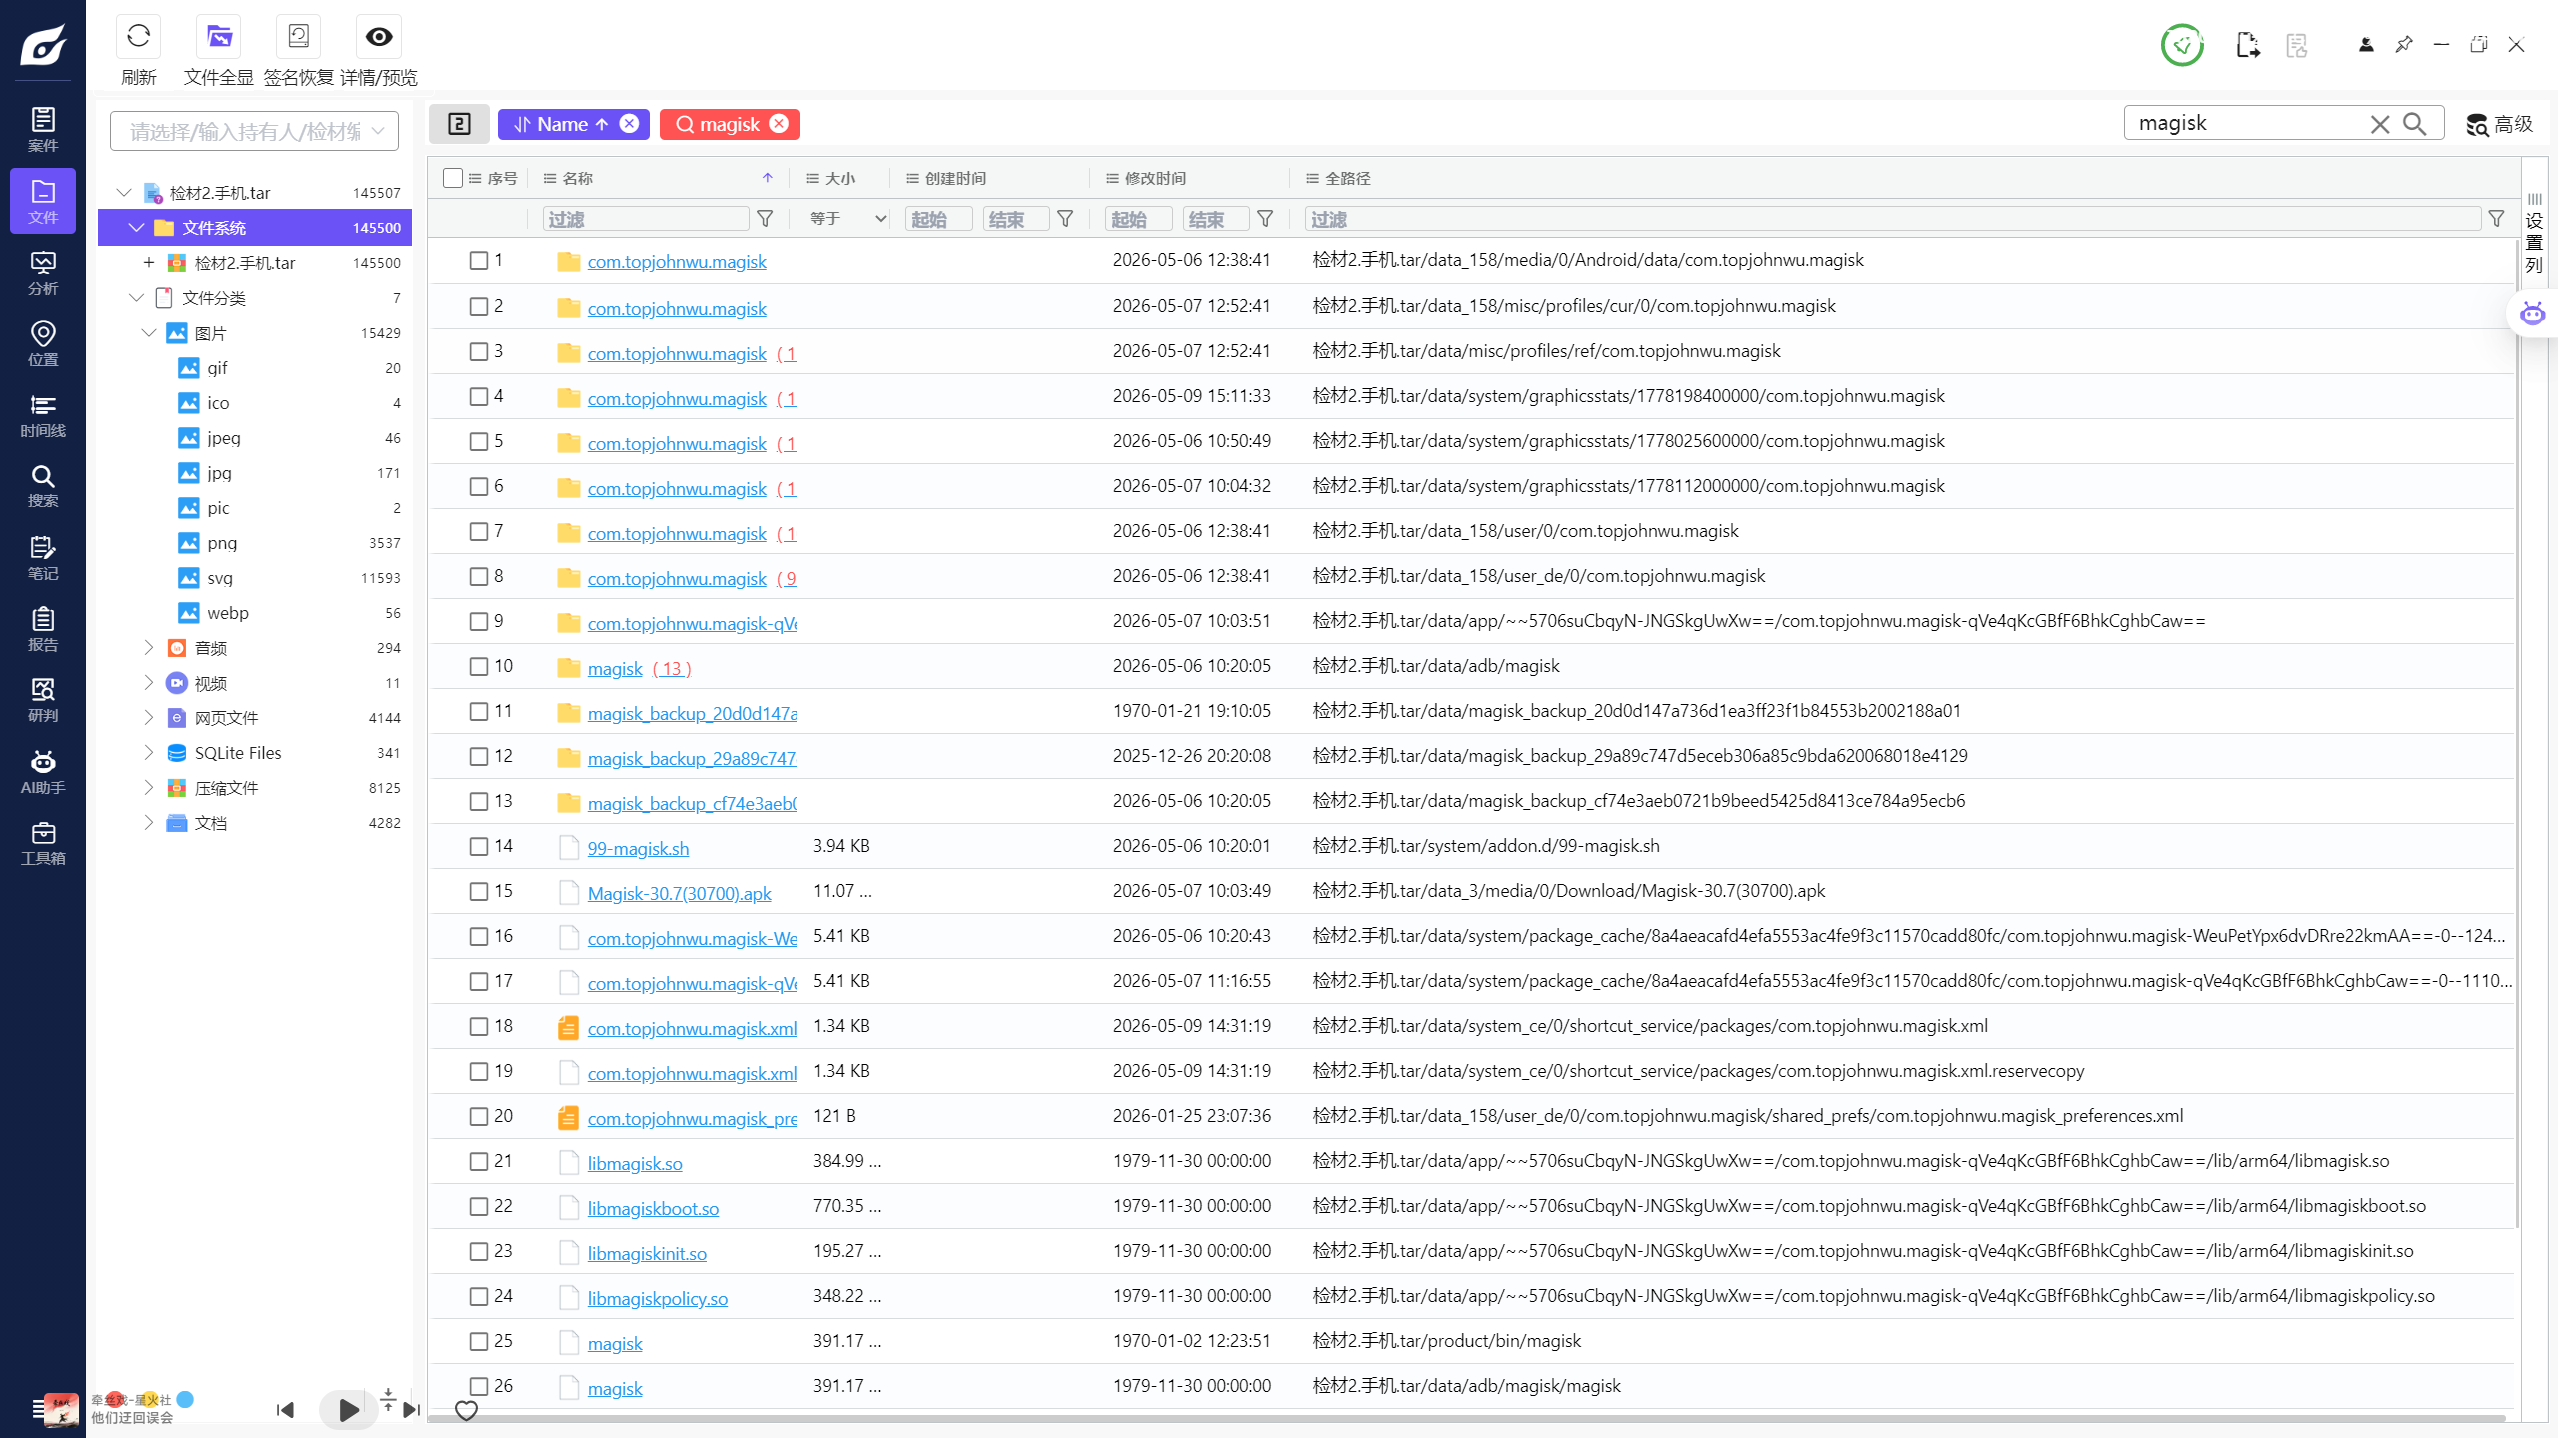The width and height of the screenshot is (2558, 1438).
Task: Collapse the 文件分类 tree node
Action: coord(136,297)
